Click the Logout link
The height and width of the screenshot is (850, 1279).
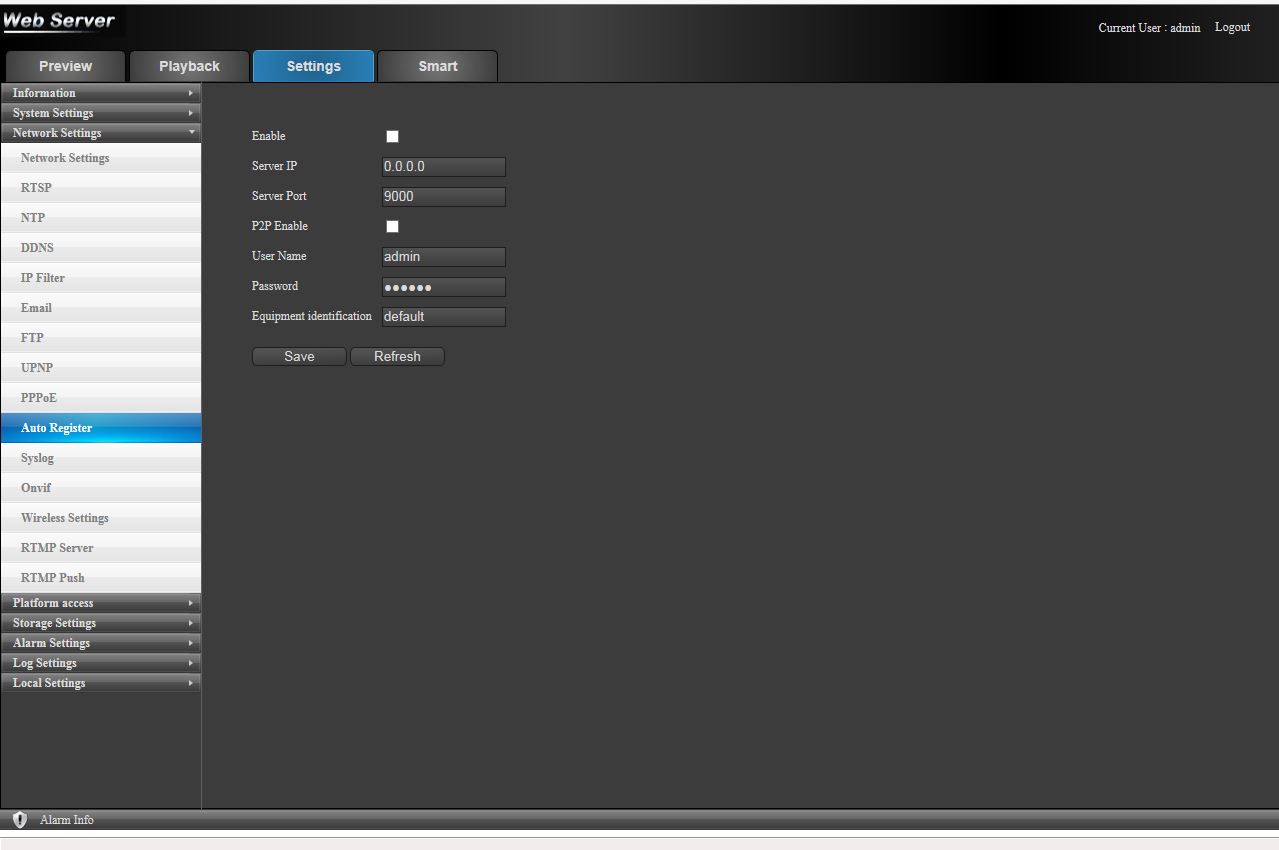(x=1232, y=27)
